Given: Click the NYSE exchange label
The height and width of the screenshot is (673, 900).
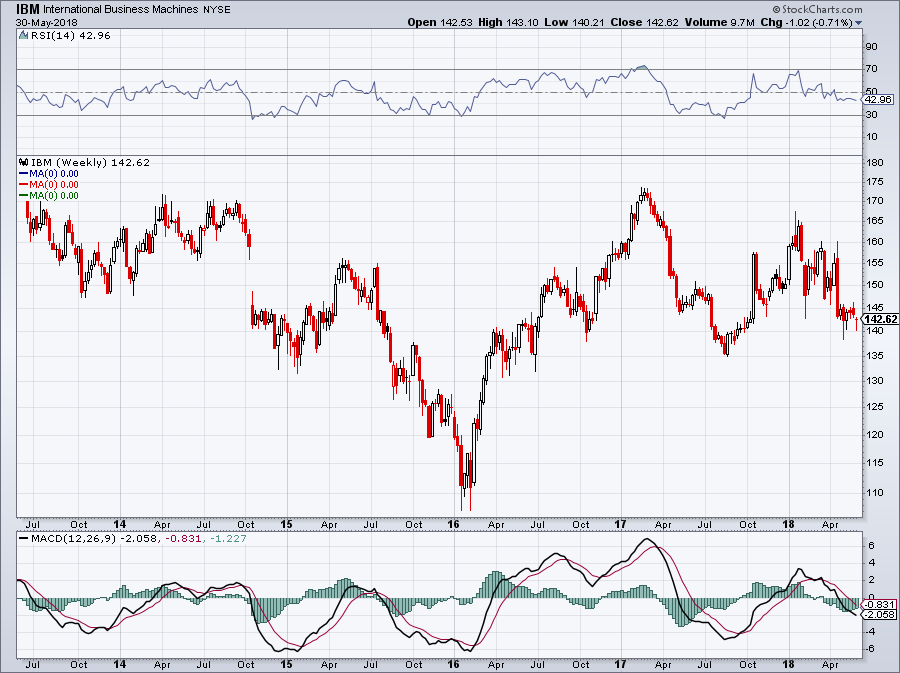Looking at the screenshot, I should 217,10.
